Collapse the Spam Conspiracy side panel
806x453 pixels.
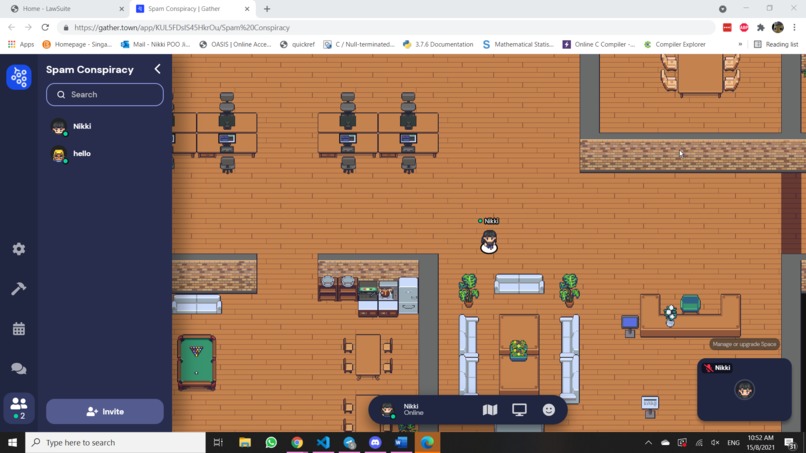pyautogui.click(x=157, y=69)
